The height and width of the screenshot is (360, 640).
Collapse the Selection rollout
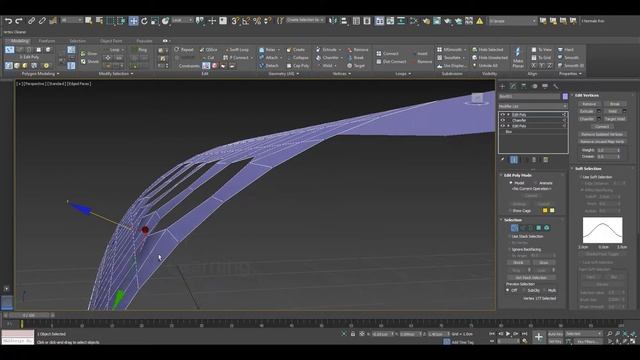coord(513,220)
